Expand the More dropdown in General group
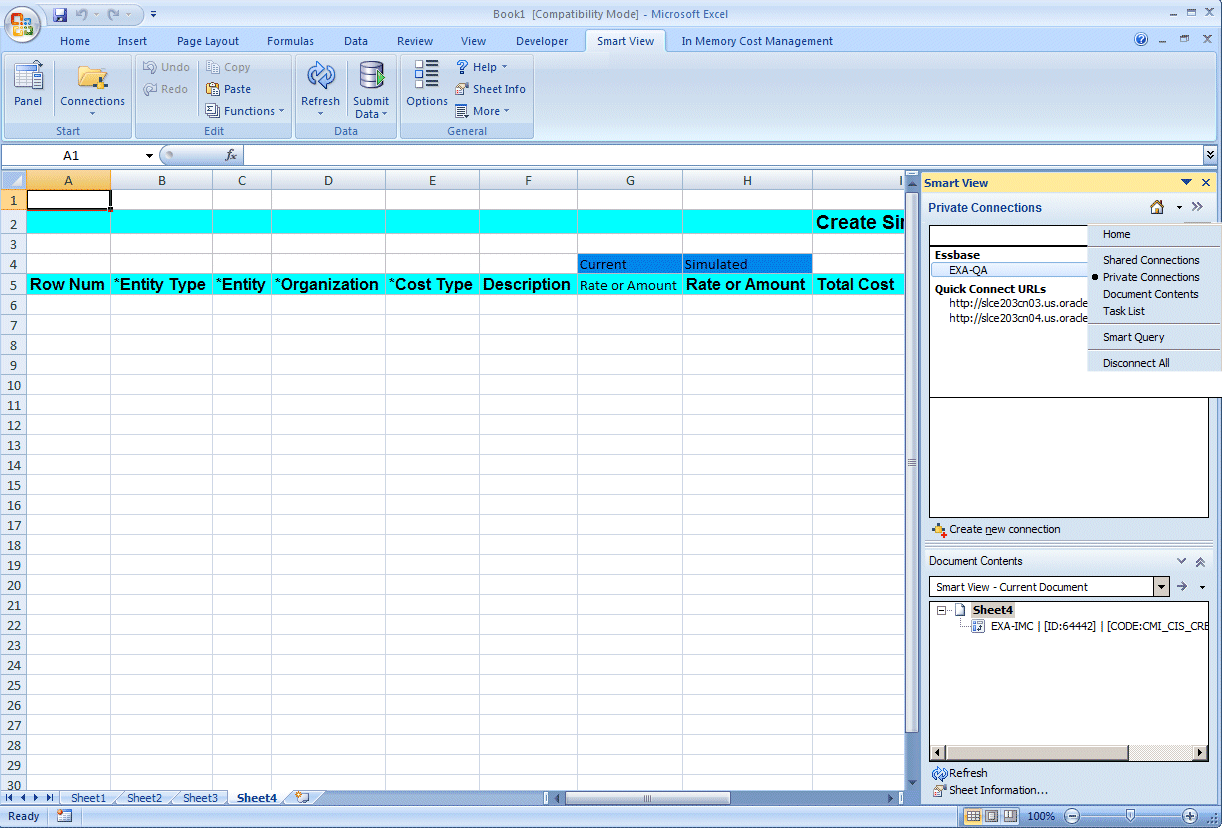The width and height of the screenshot is (1222, 828). [482, 111]
